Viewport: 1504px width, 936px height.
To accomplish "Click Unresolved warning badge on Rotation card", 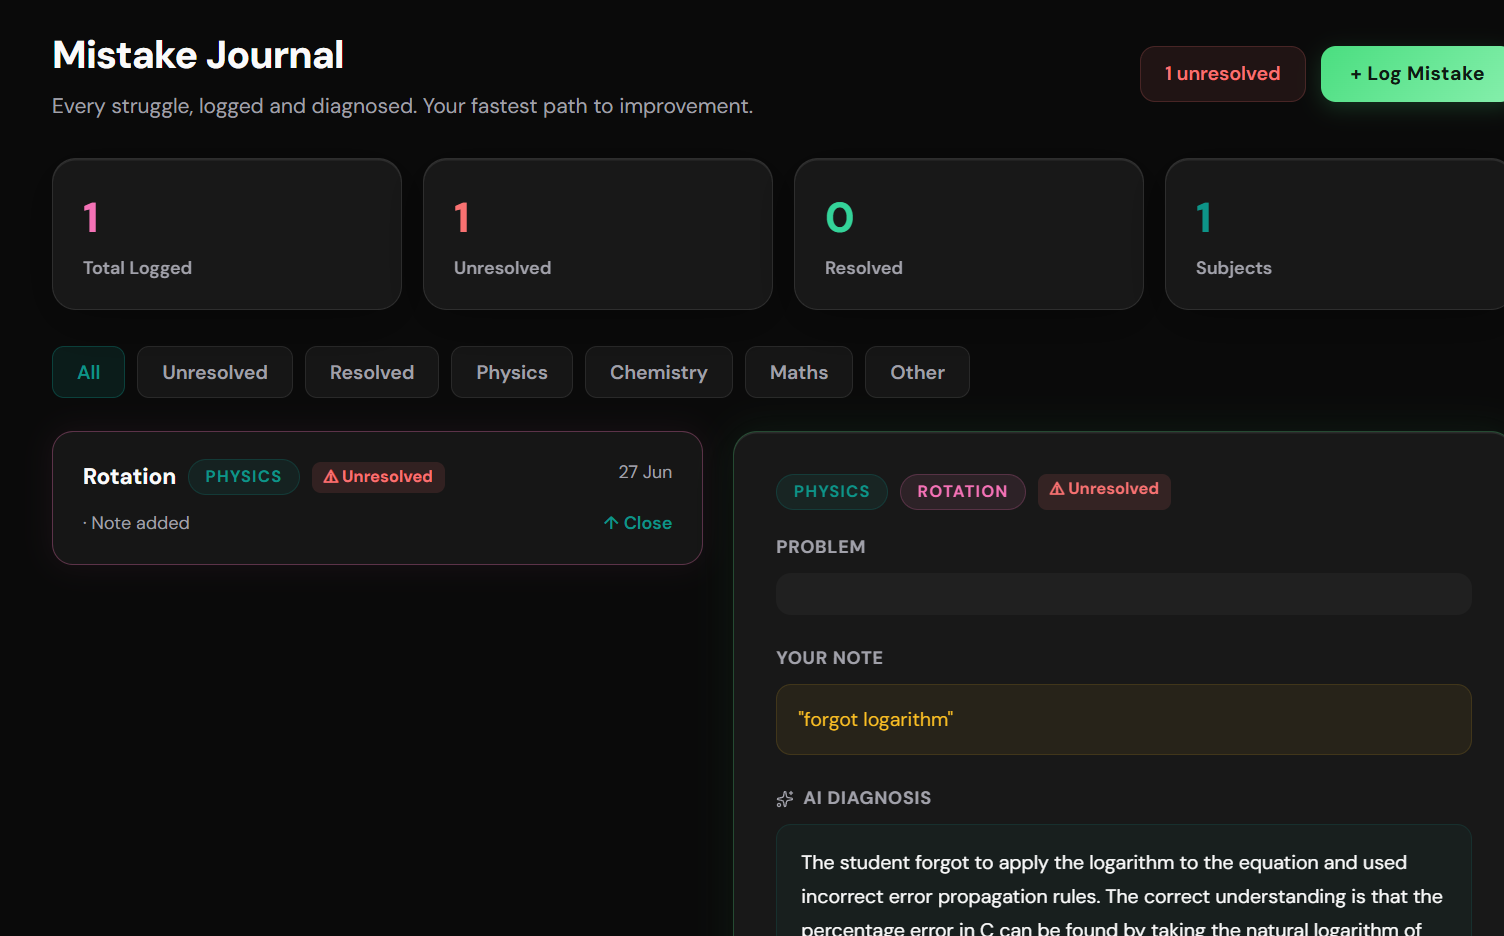I will pos(378,477).
